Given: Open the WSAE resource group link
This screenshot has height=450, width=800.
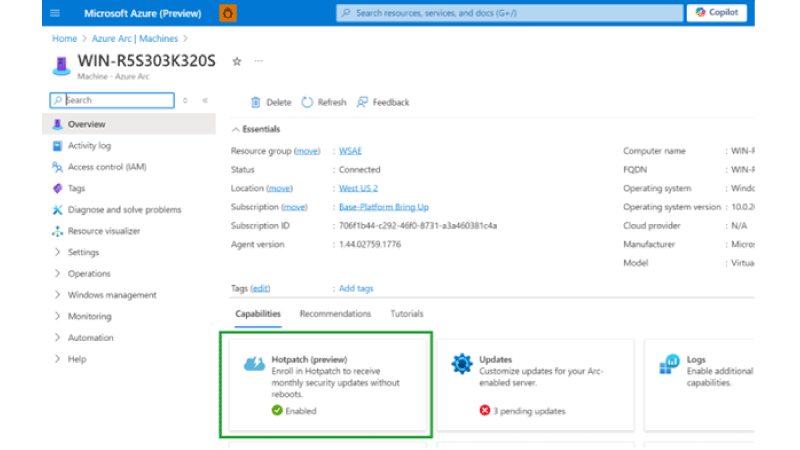Looking at the screenshot, I should click(350, 151).
